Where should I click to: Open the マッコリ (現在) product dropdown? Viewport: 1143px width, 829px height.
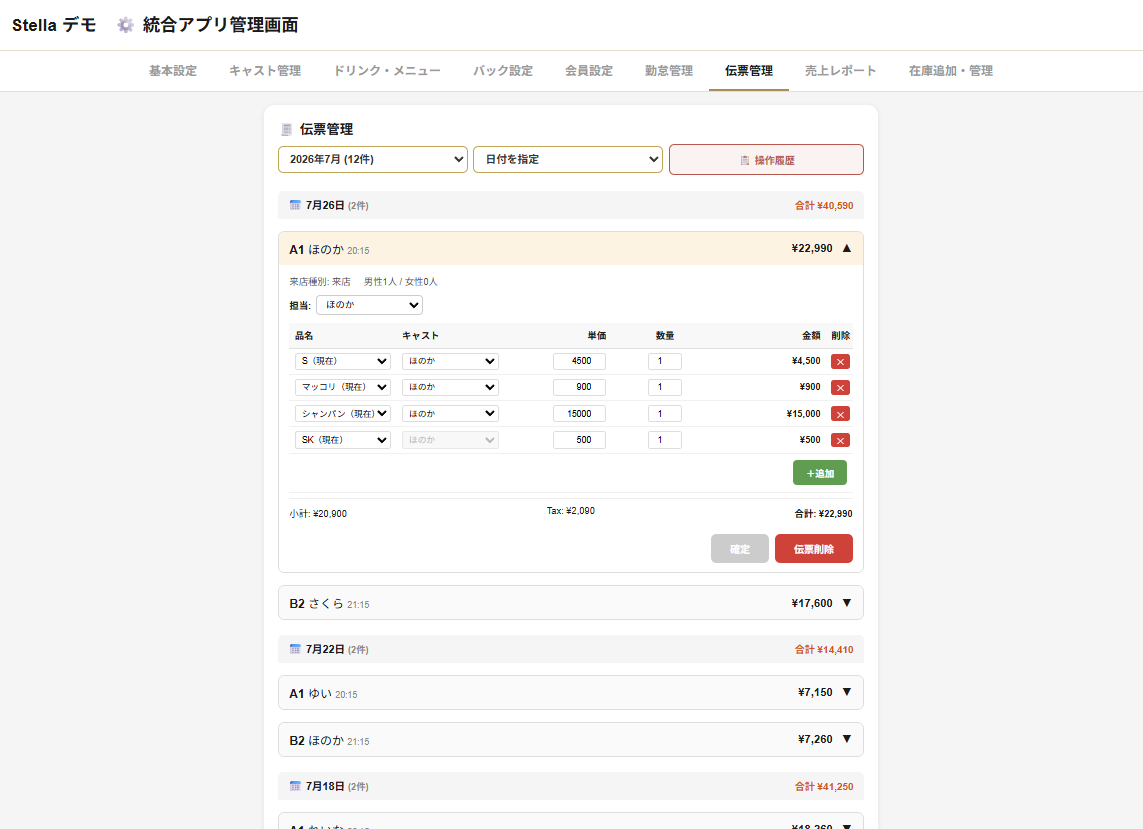tap(343, 387)
